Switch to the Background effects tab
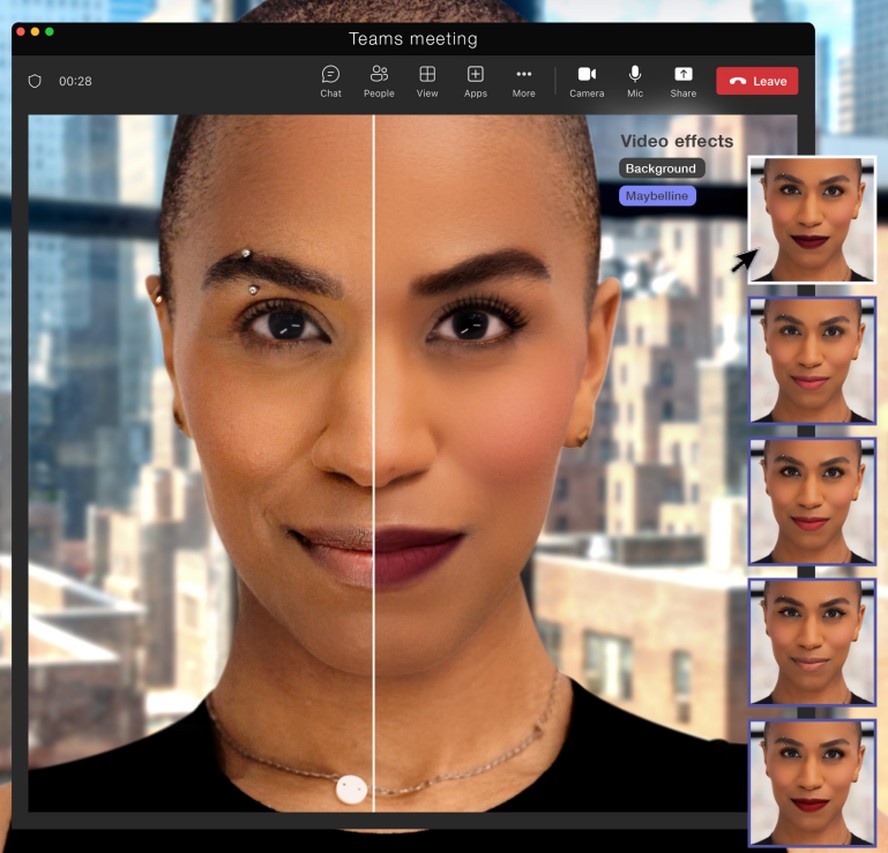This screenshot has height=853, width=888. point(661,169)
